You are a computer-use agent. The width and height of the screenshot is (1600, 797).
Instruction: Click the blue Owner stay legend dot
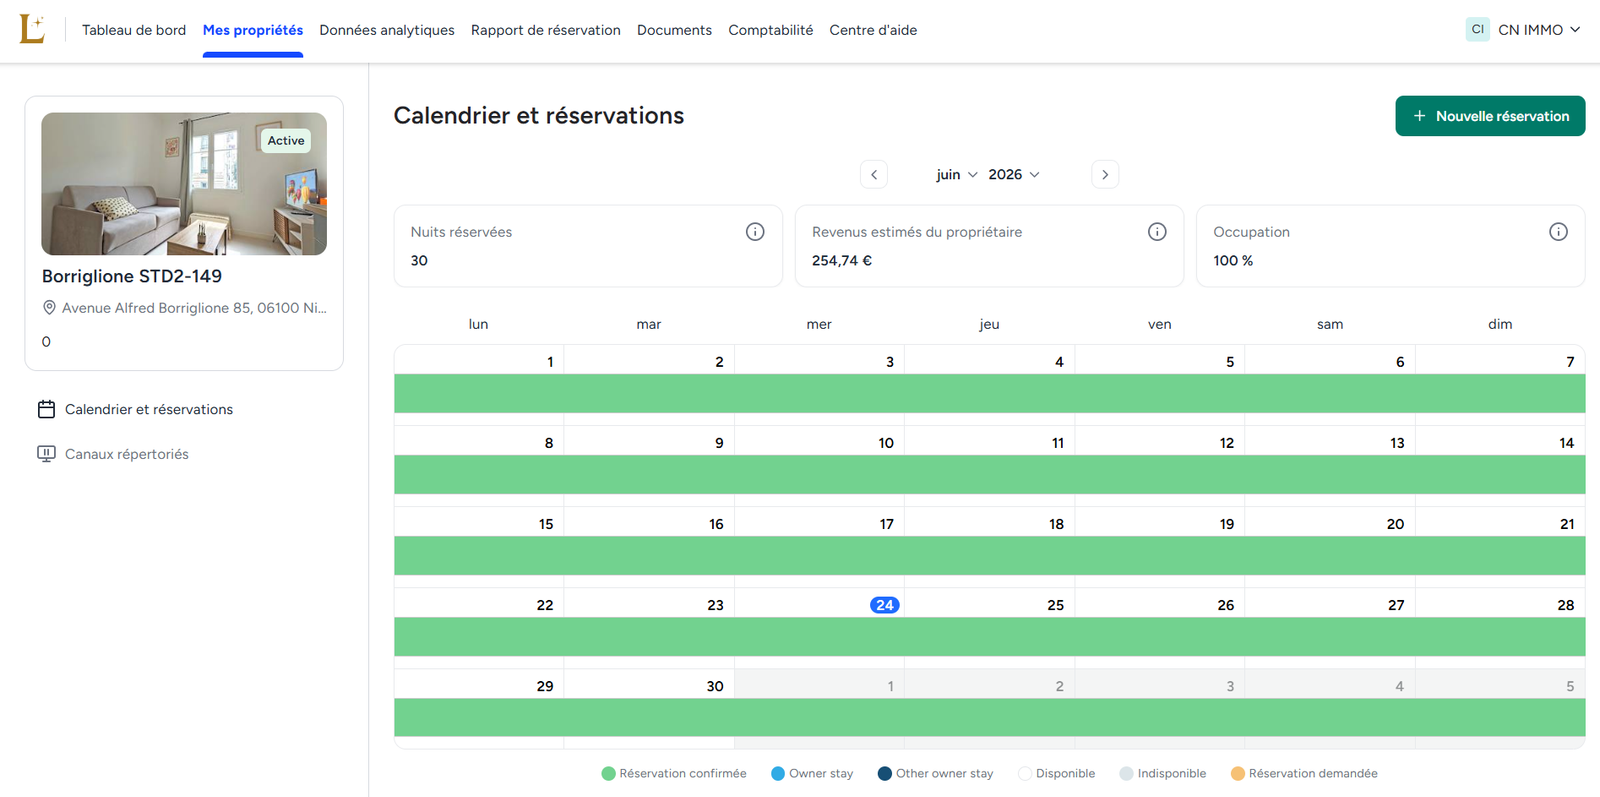tap(778, 773)
